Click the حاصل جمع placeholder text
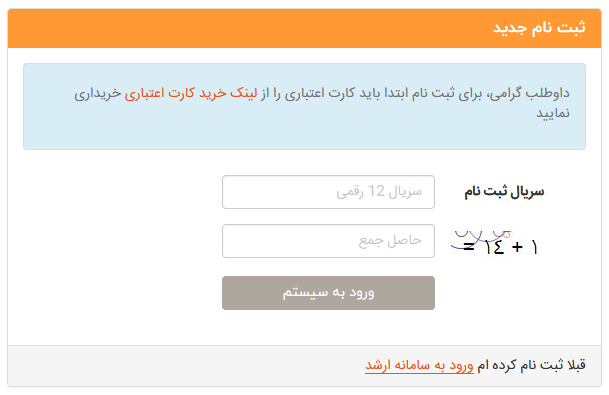This screenshot has width=609, height=395. [x=390, y=241]
